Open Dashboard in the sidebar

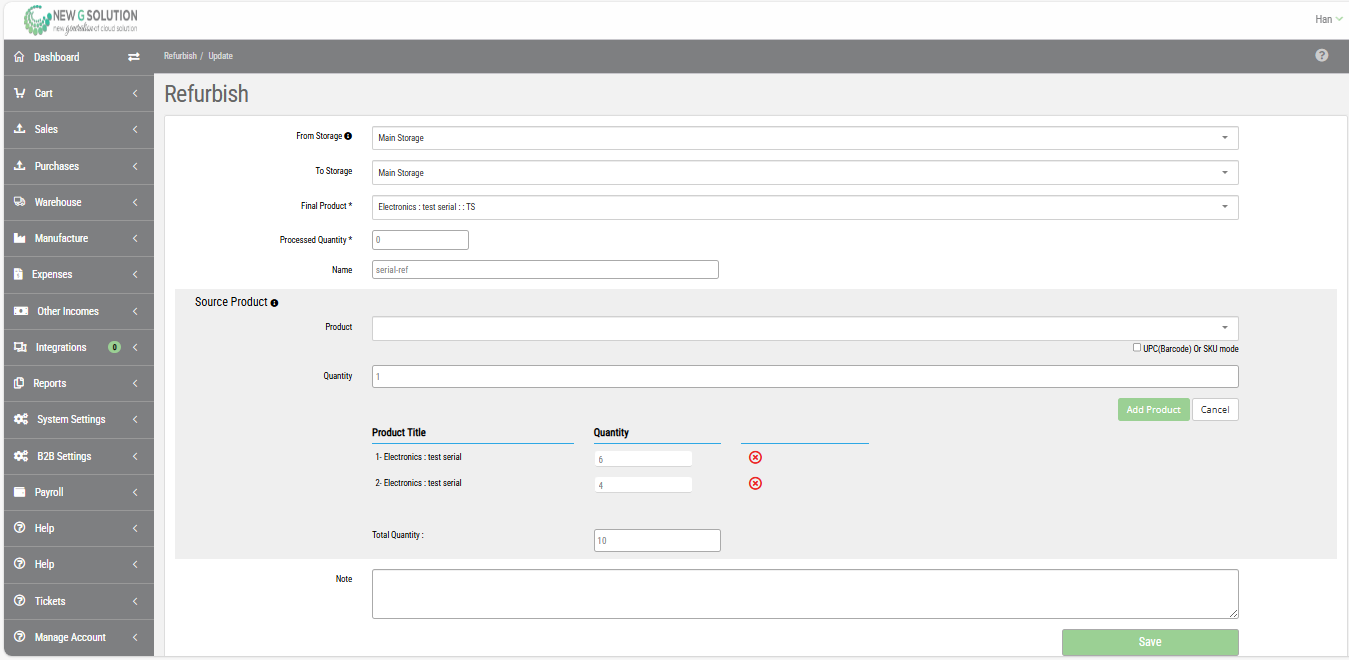tap(56, 57)
